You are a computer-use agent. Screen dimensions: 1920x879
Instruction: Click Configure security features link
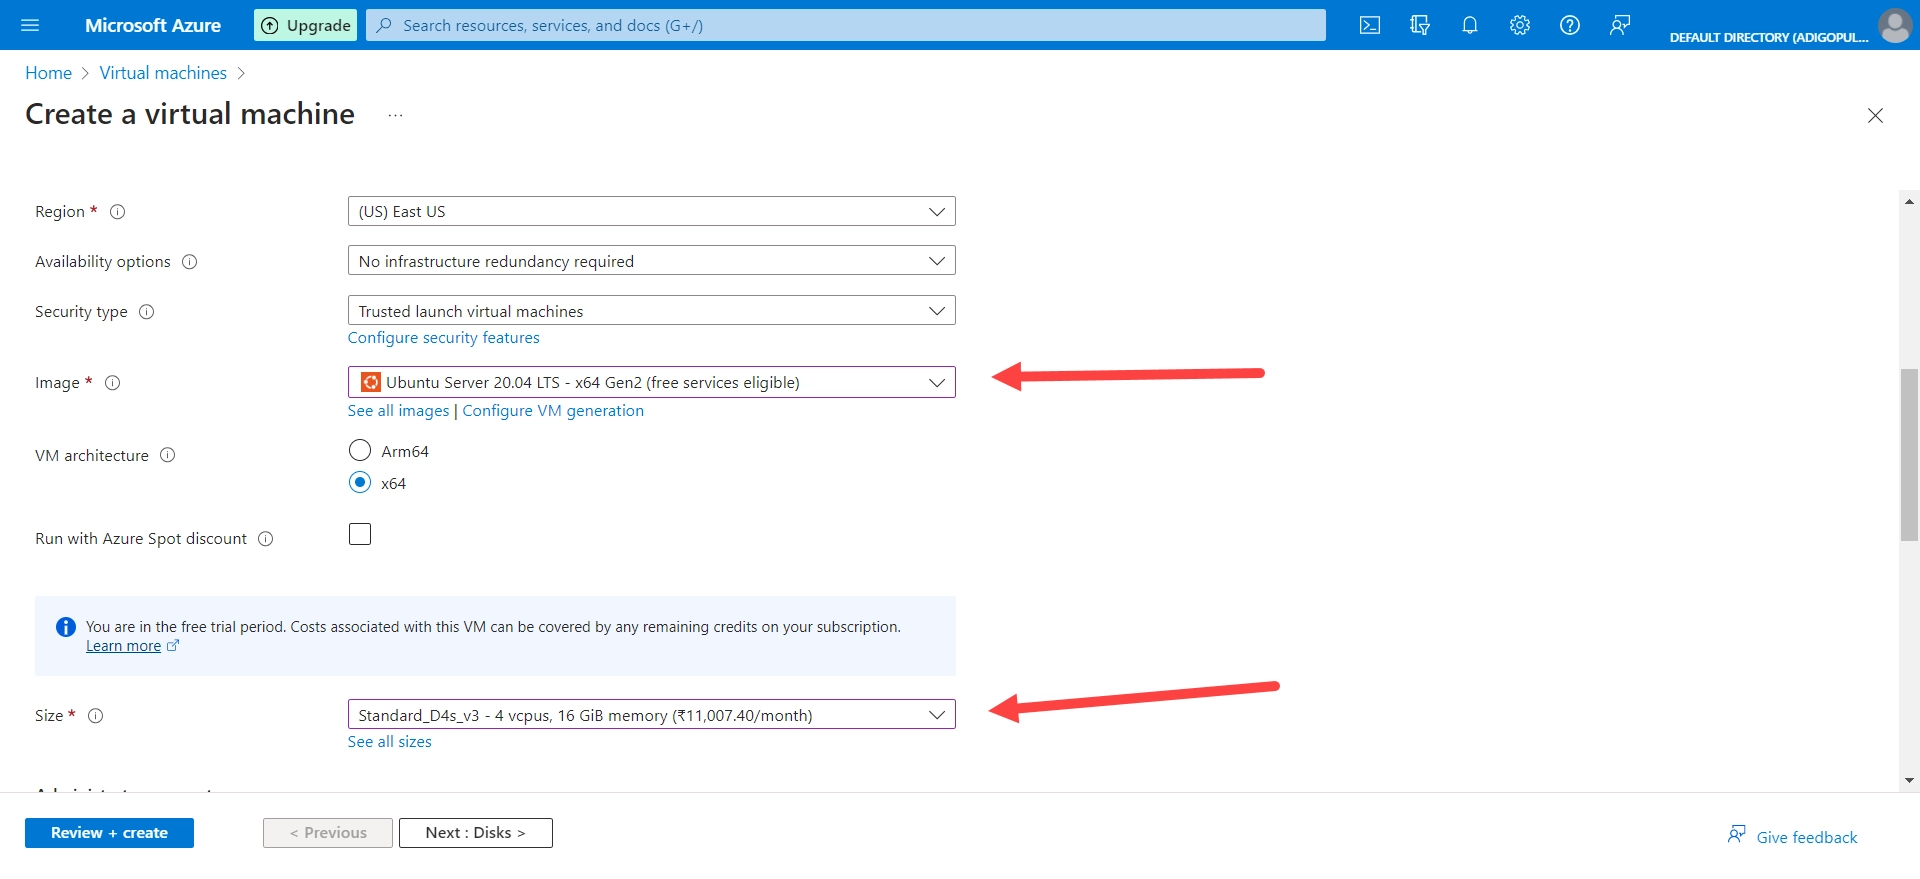click(443, 338)
